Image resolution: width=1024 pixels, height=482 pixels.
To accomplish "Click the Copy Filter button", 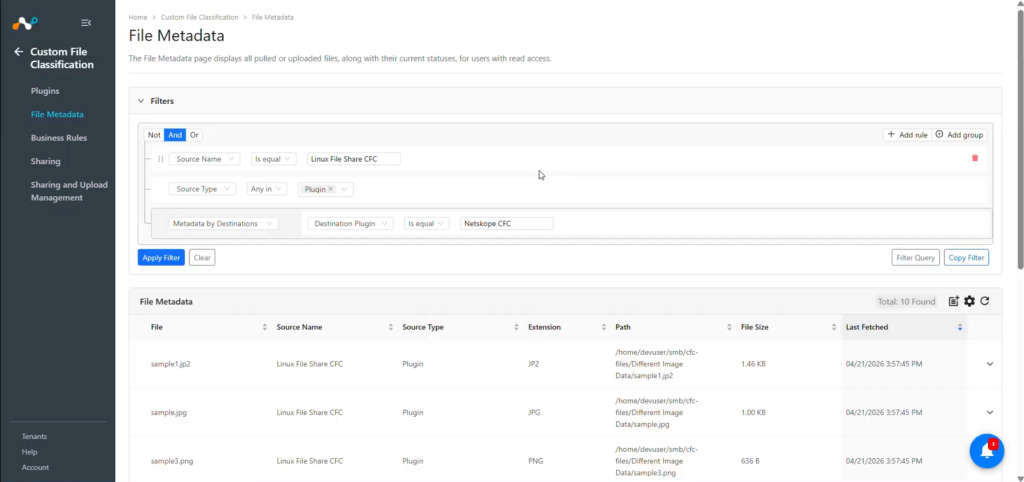I will pyautogui.click(x=966, y=257).
